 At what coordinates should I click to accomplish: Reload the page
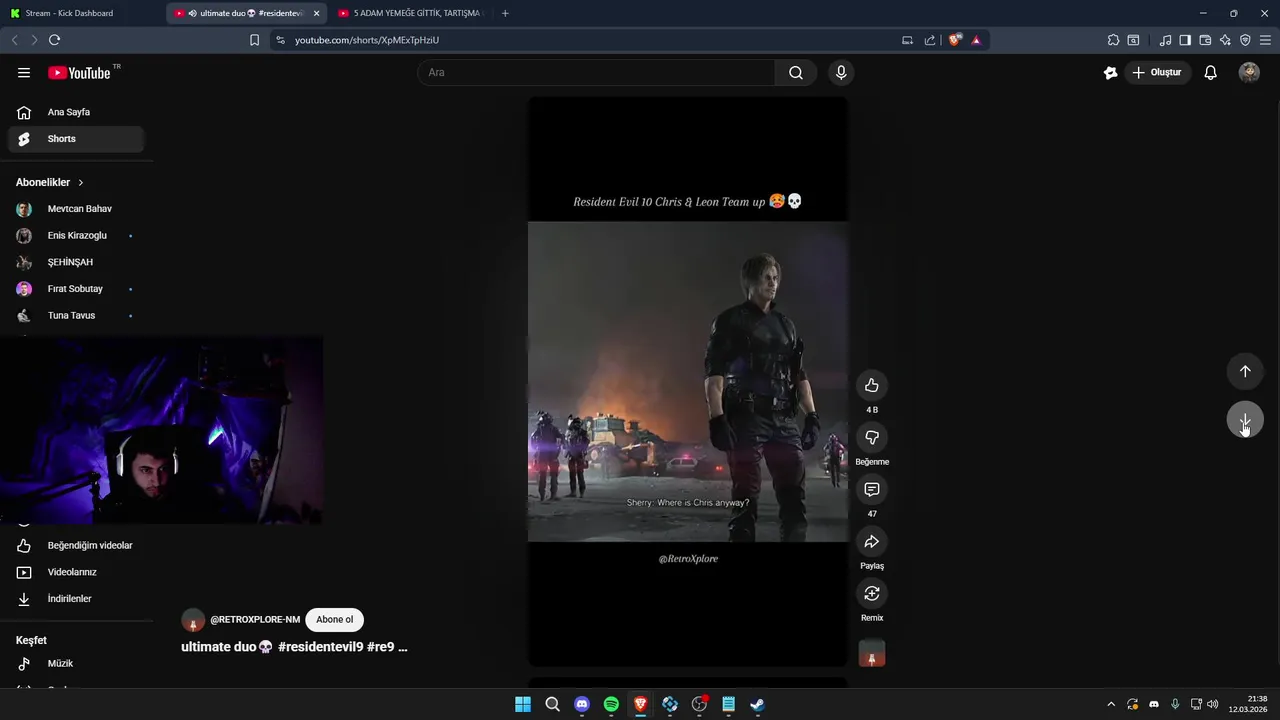pyautogui.click(x=54, y=40)
